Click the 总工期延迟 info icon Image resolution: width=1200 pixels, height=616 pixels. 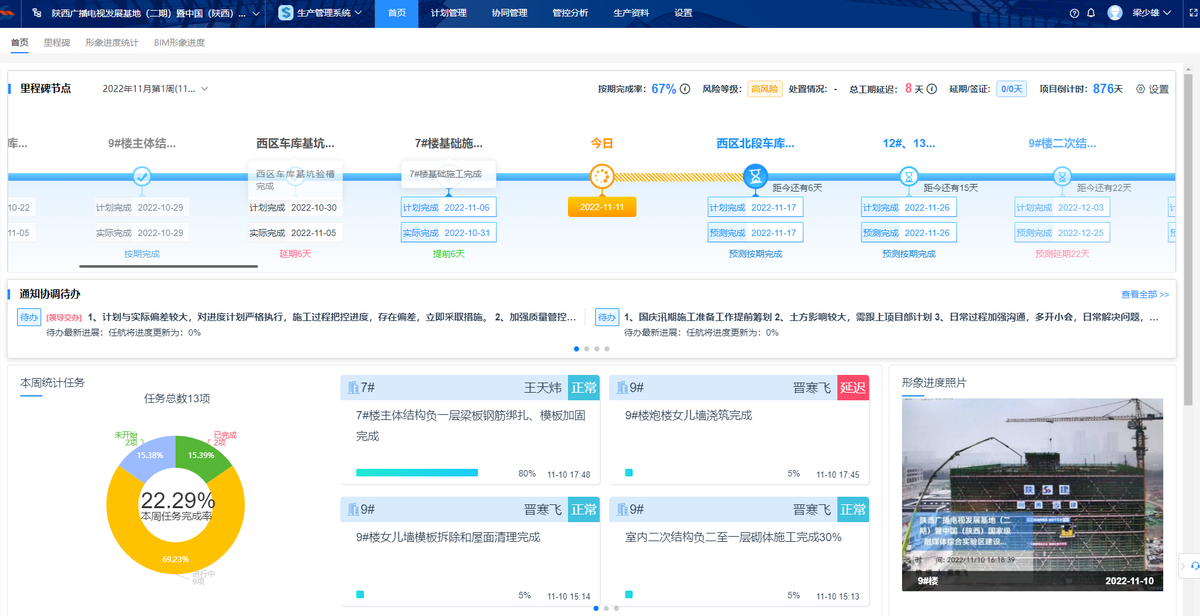(x=933, y=88)
